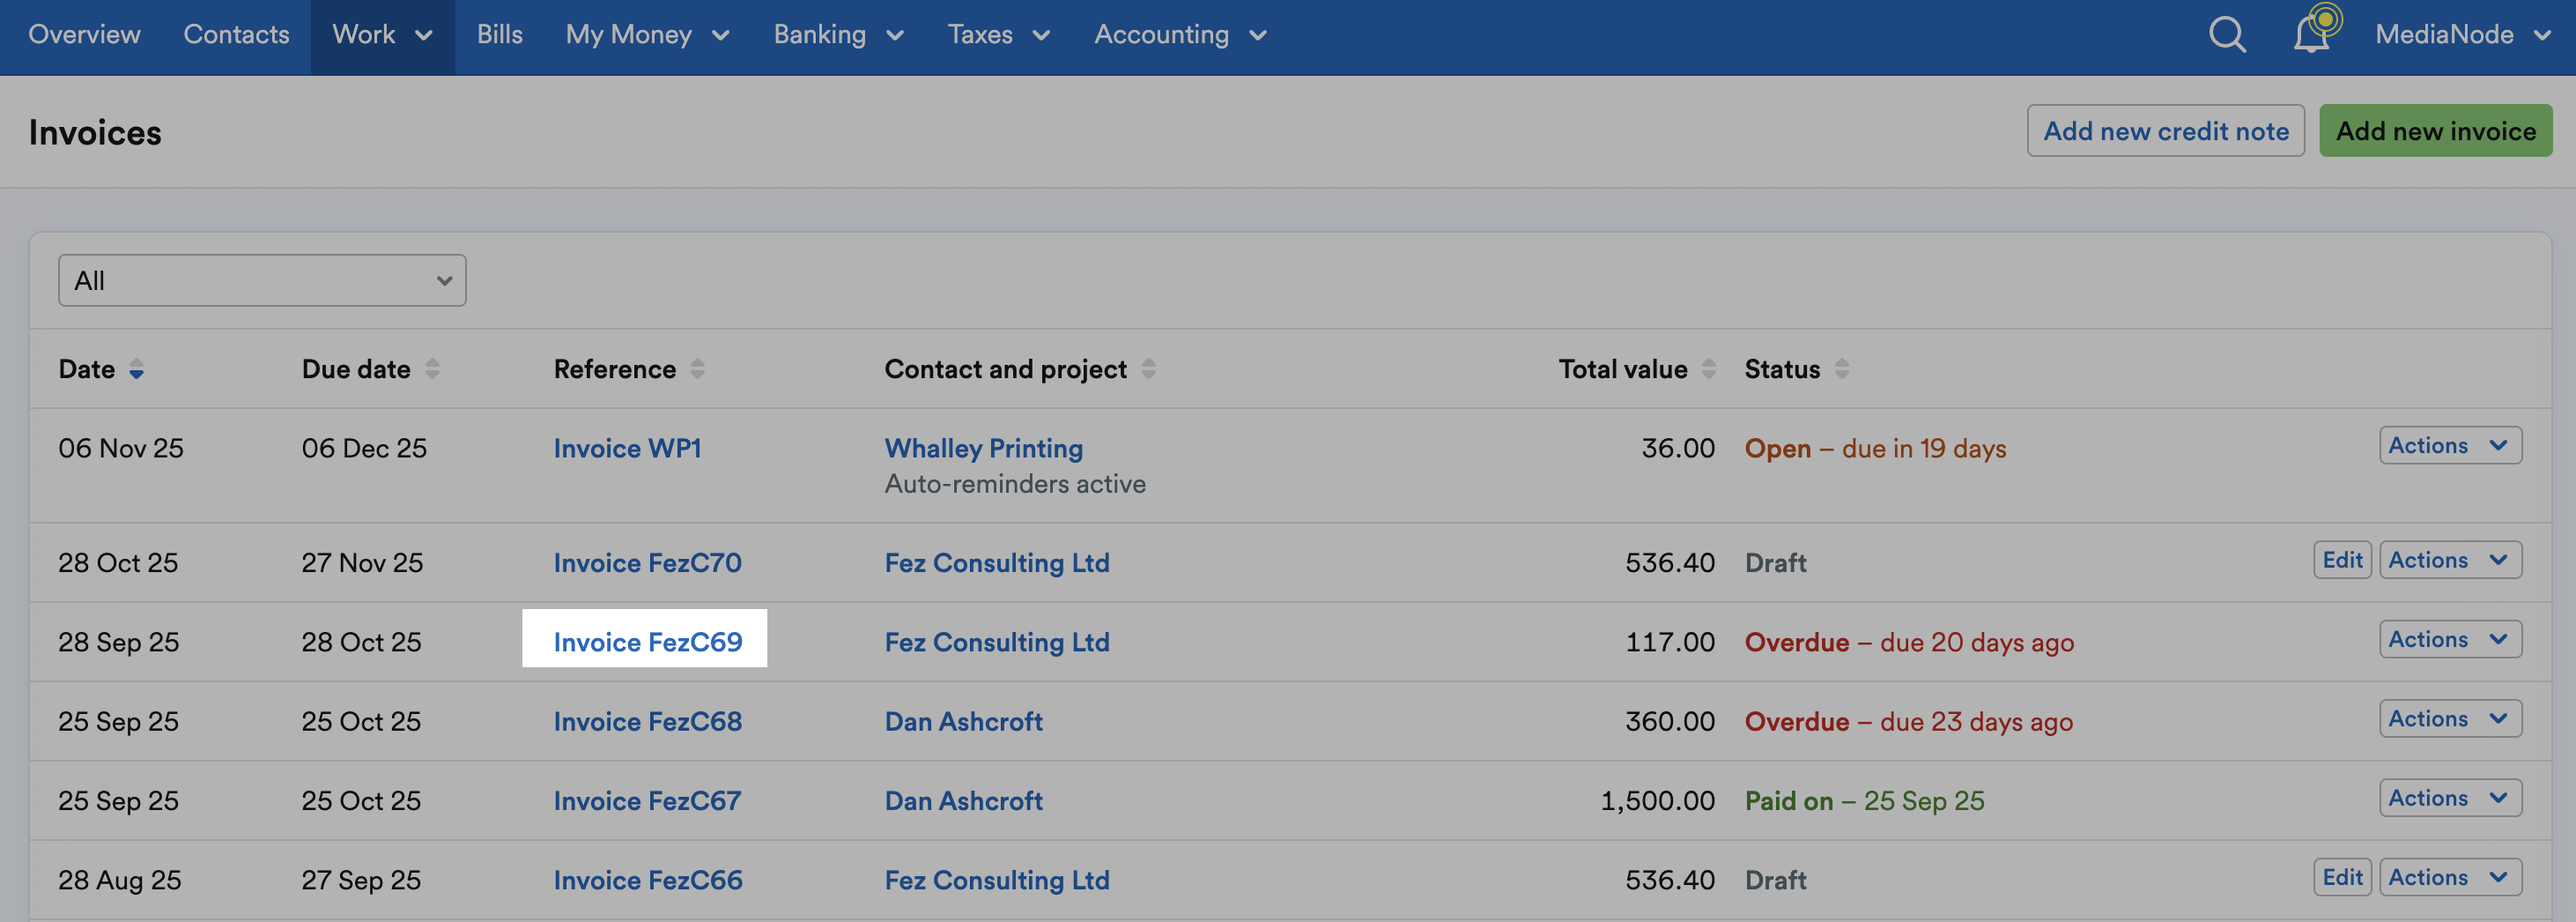This screenshot has height=922, width=2576.
Task: Sort by Contact and project arrows
Action: tap(1148, 370)
